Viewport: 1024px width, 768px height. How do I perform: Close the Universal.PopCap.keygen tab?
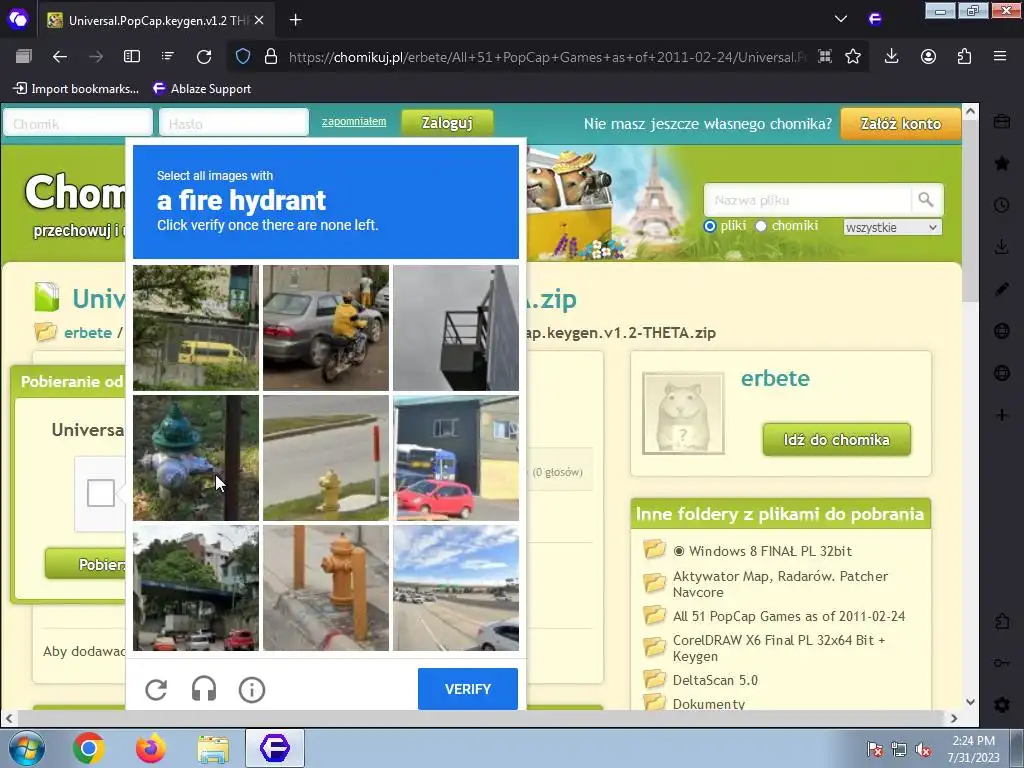pos(259,20)
